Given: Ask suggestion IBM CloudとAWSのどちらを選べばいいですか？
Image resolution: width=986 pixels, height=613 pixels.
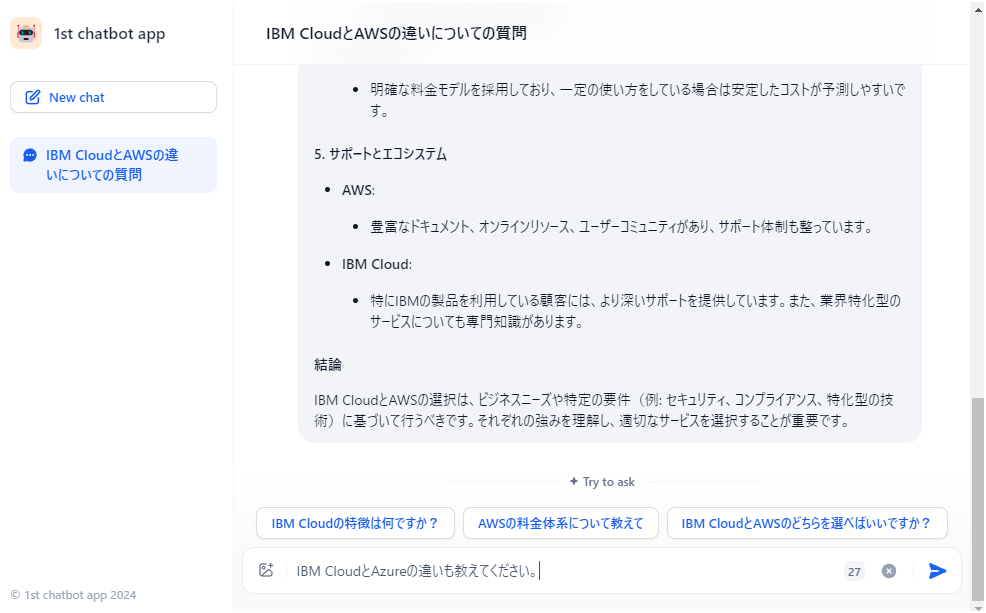Looking at the screenshot, I should point(807,523).
